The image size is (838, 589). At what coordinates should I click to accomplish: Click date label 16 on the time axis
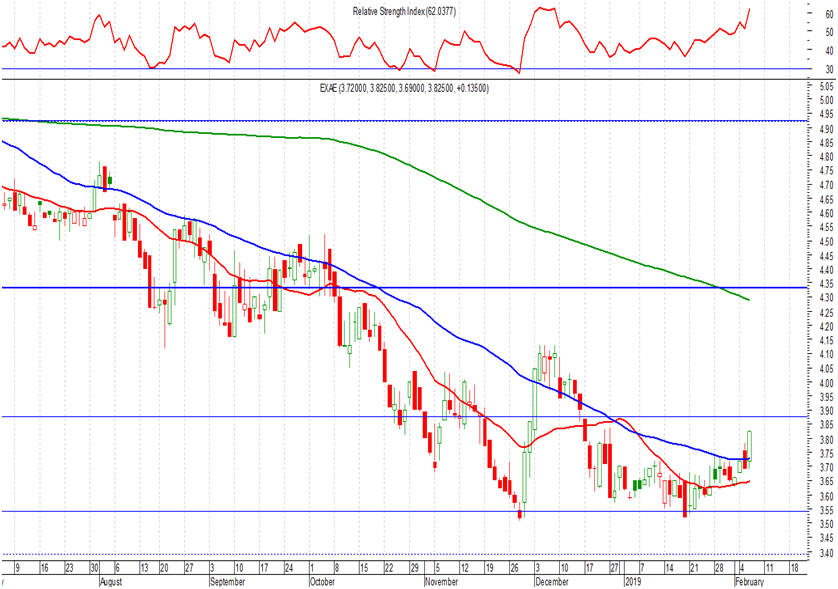44,568
